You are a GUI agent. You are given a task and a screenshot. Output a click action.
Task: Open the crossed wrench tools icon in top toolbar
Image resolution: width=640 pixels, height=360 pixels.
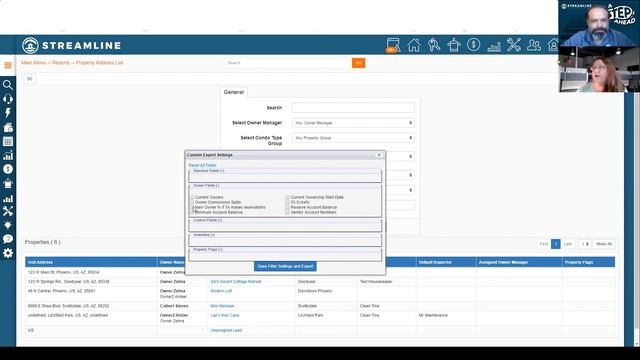513,45
